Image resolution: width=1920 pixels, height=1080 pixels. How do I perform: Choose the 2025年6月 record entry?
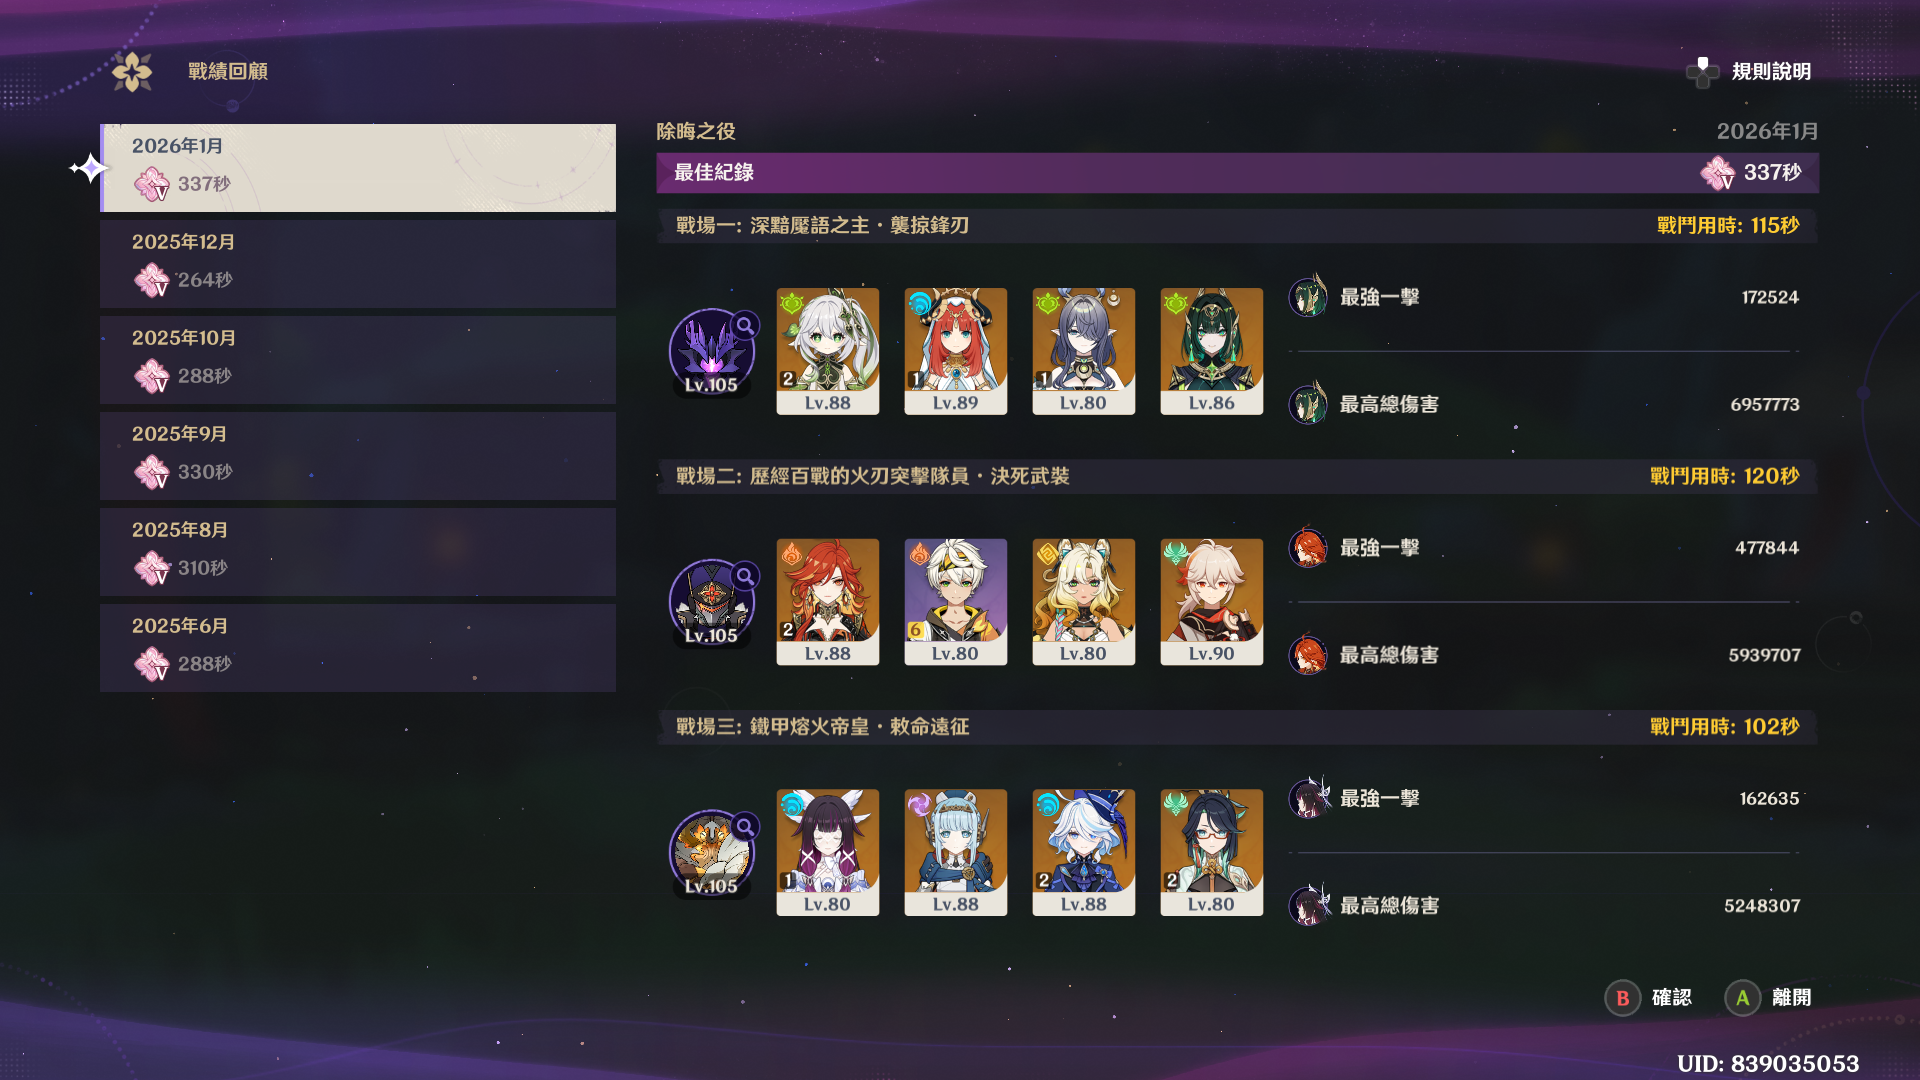(x=358, y=648)
